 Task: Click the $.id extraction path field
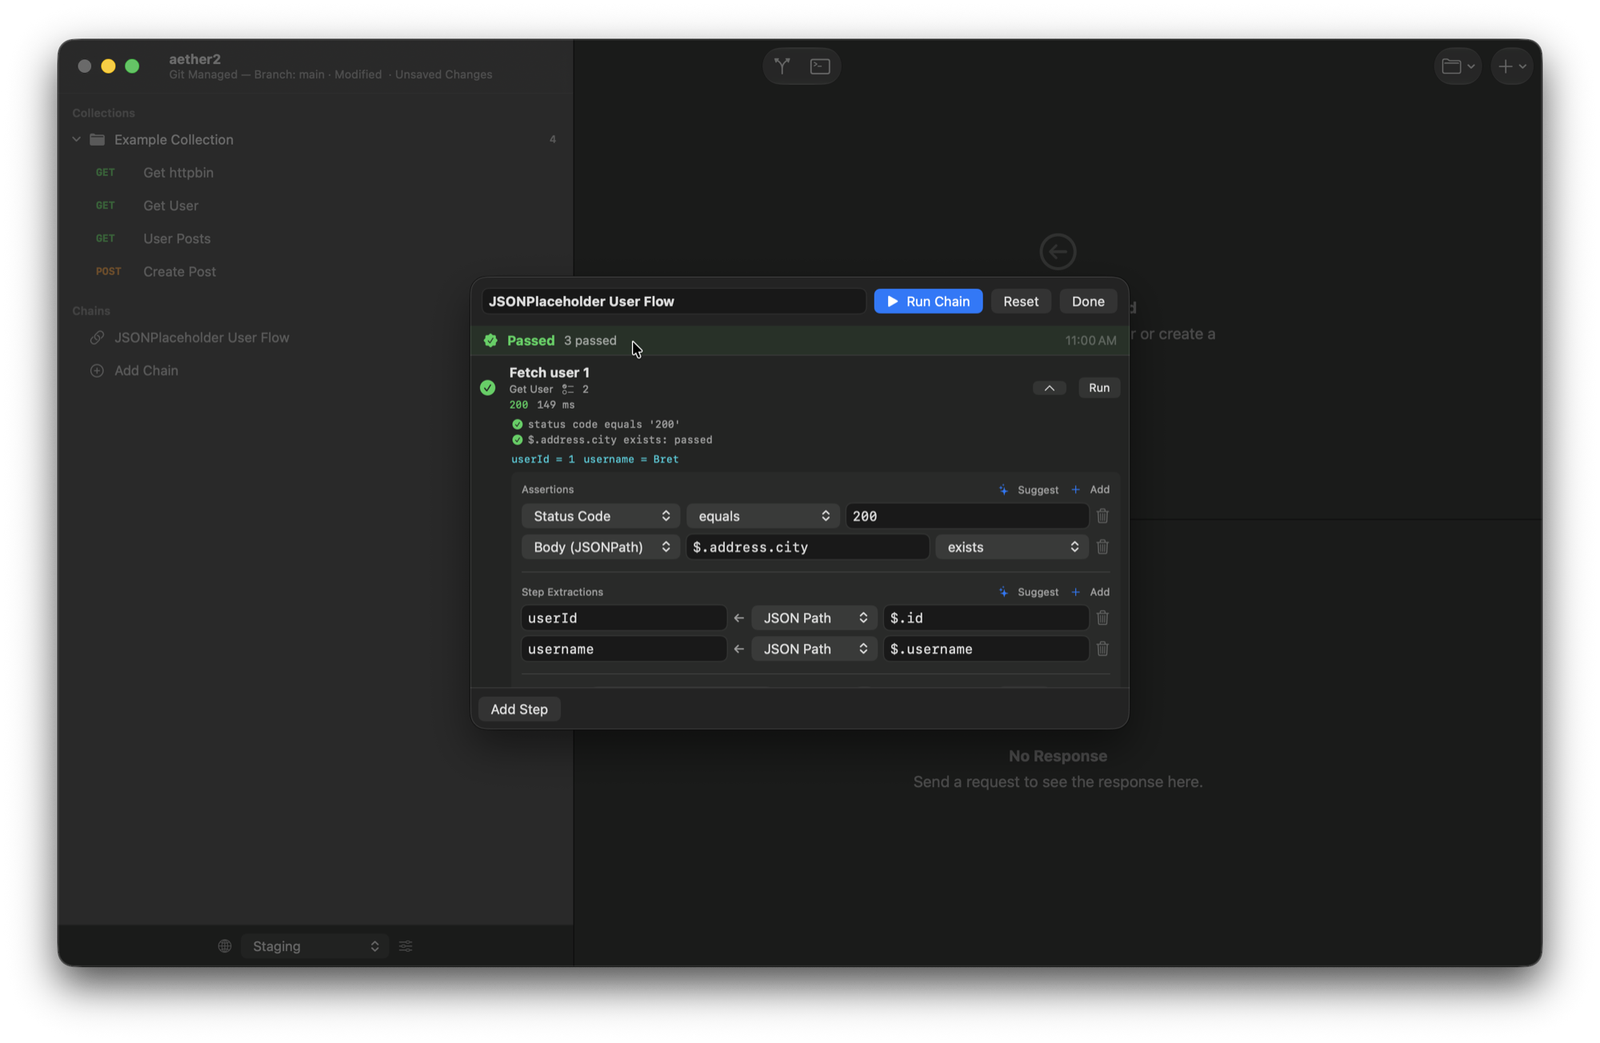click(x=985, y=618)
